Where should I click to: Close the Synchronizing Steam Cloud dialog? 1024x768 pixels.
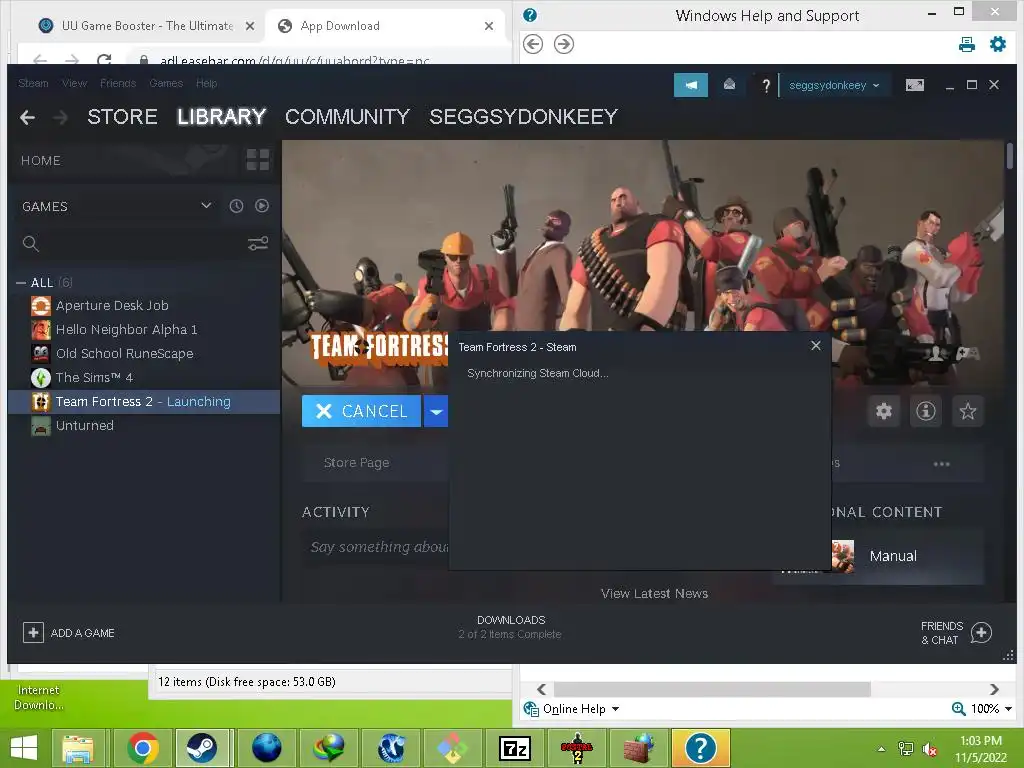pos(816,345)
